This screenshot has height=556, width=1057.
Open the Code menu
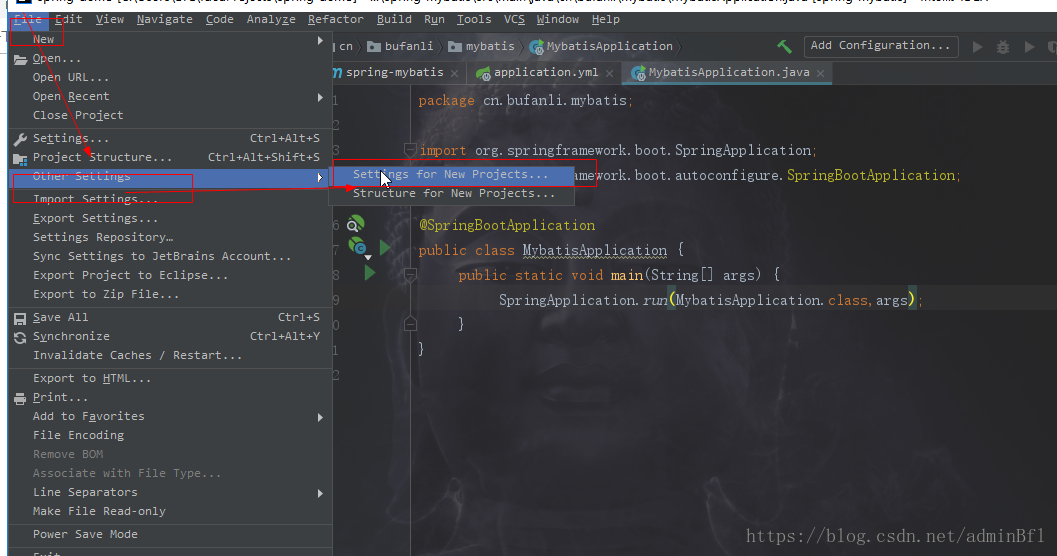(x=220, y=20)
